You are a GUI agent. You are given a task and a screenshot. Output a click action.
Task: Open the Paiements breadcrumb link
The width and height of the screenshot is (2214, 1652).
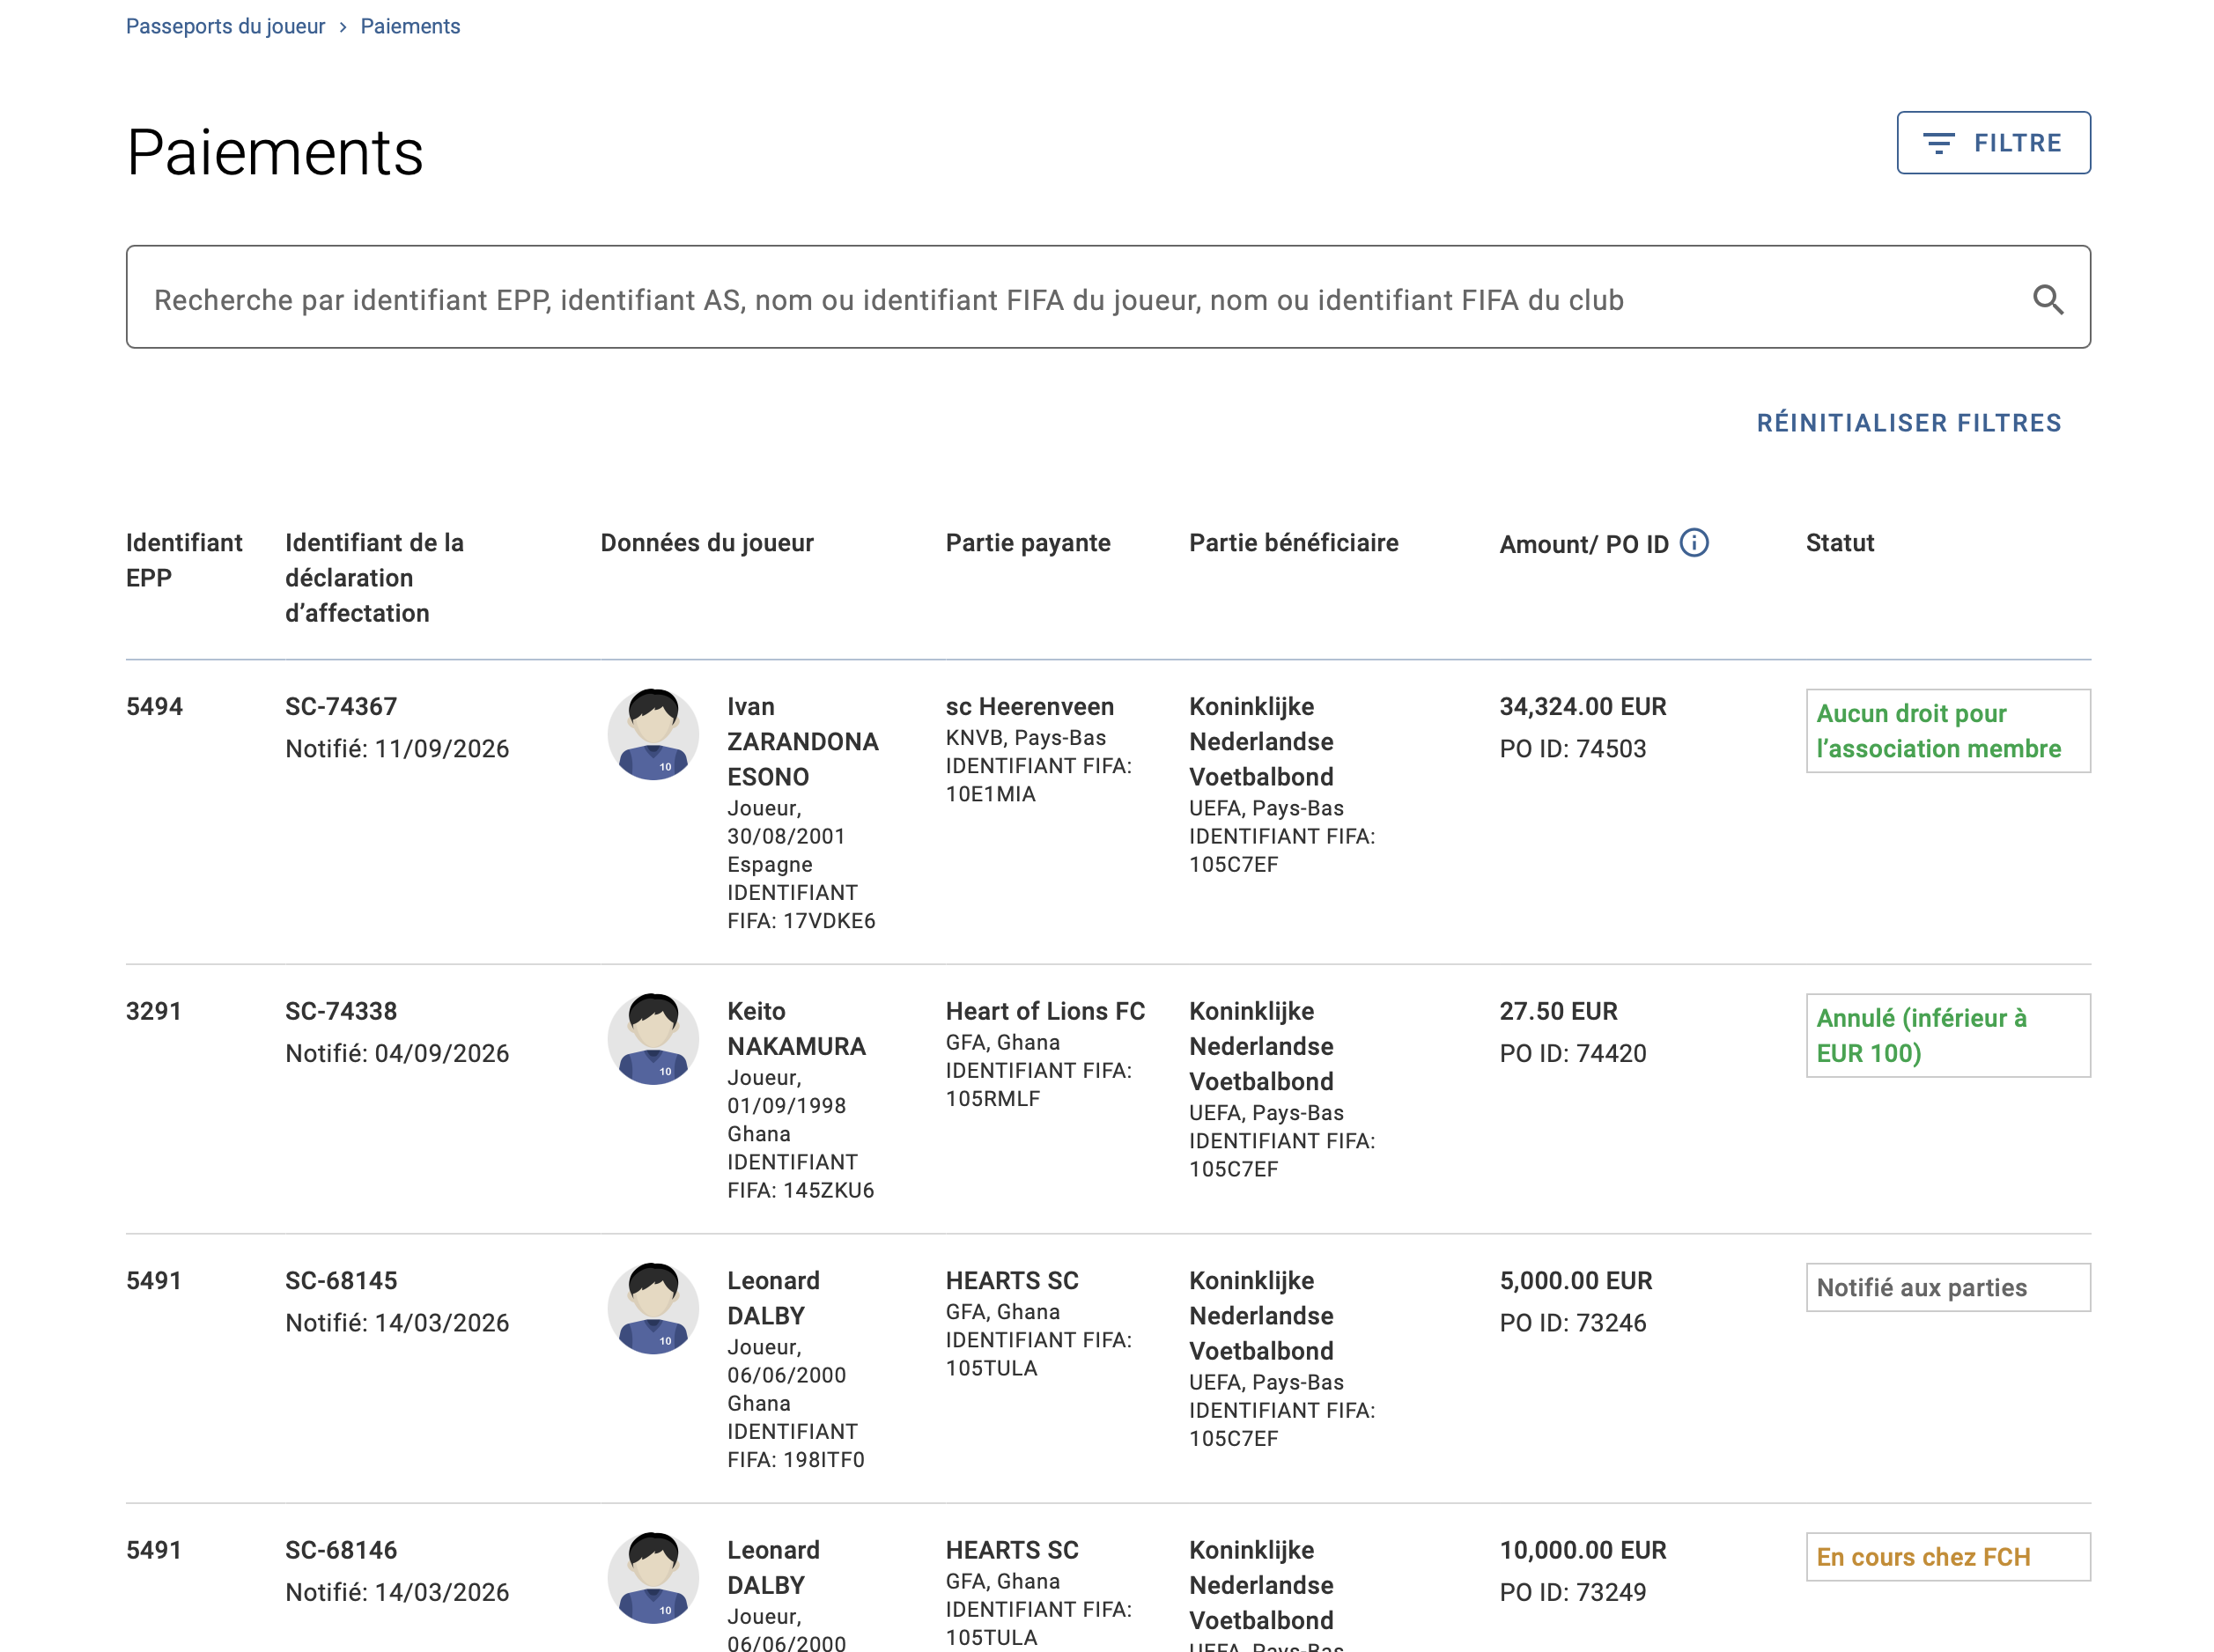click(x=410, y=26)
